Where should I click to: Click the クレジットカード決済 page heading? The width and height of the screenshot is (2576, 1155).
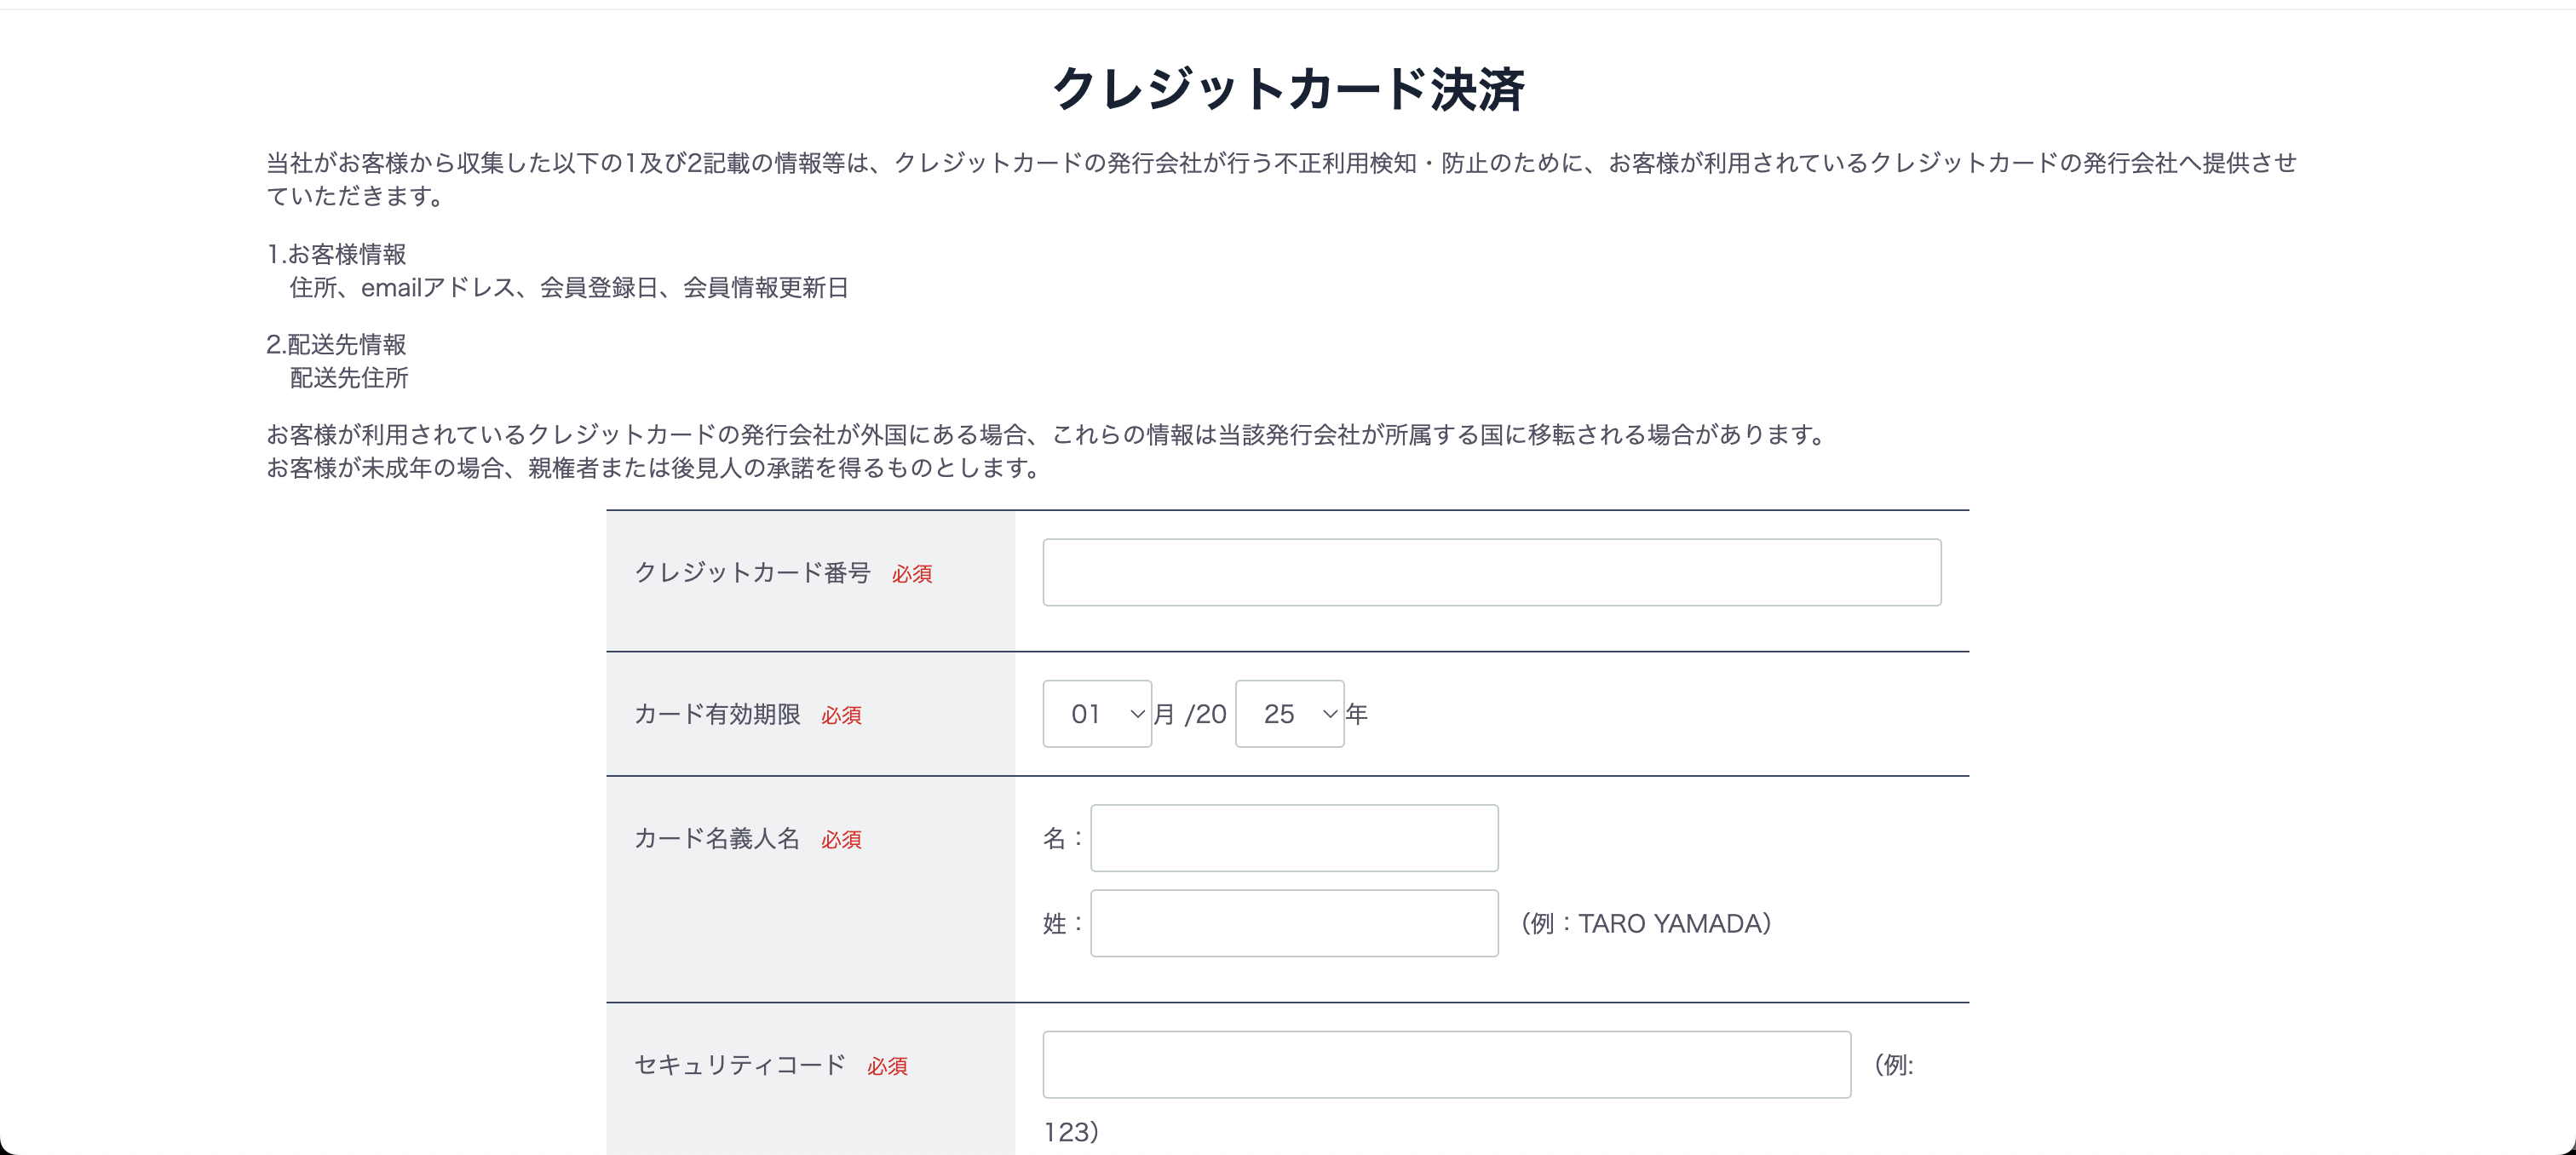[1288, 89]
